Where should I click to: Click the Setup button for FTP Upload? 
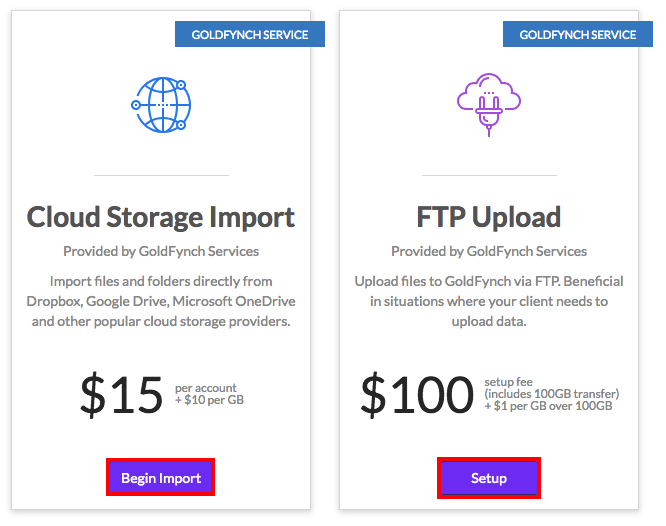488,478
